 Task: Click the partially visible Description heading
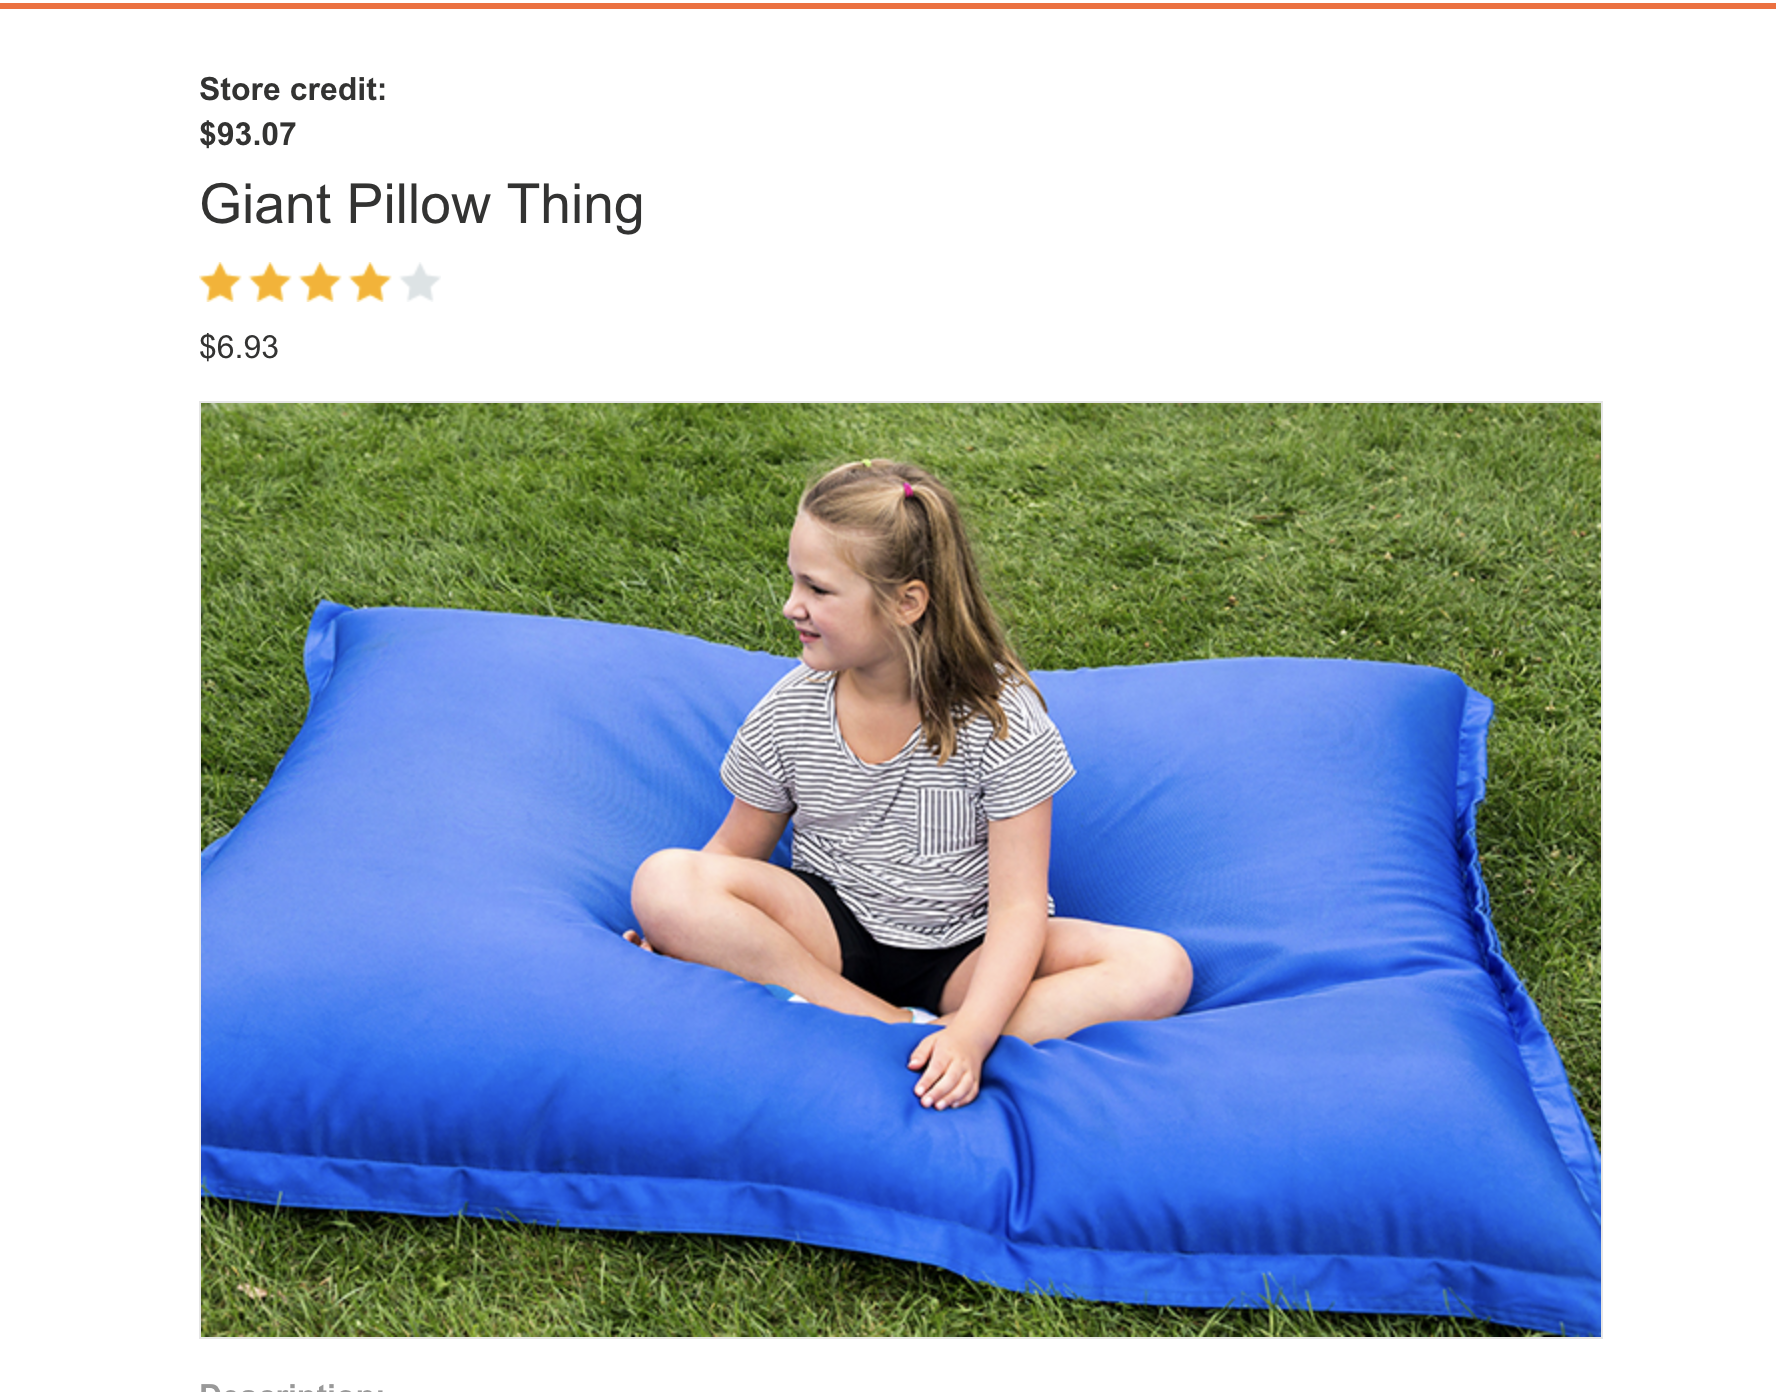(x=292, y=1386)
